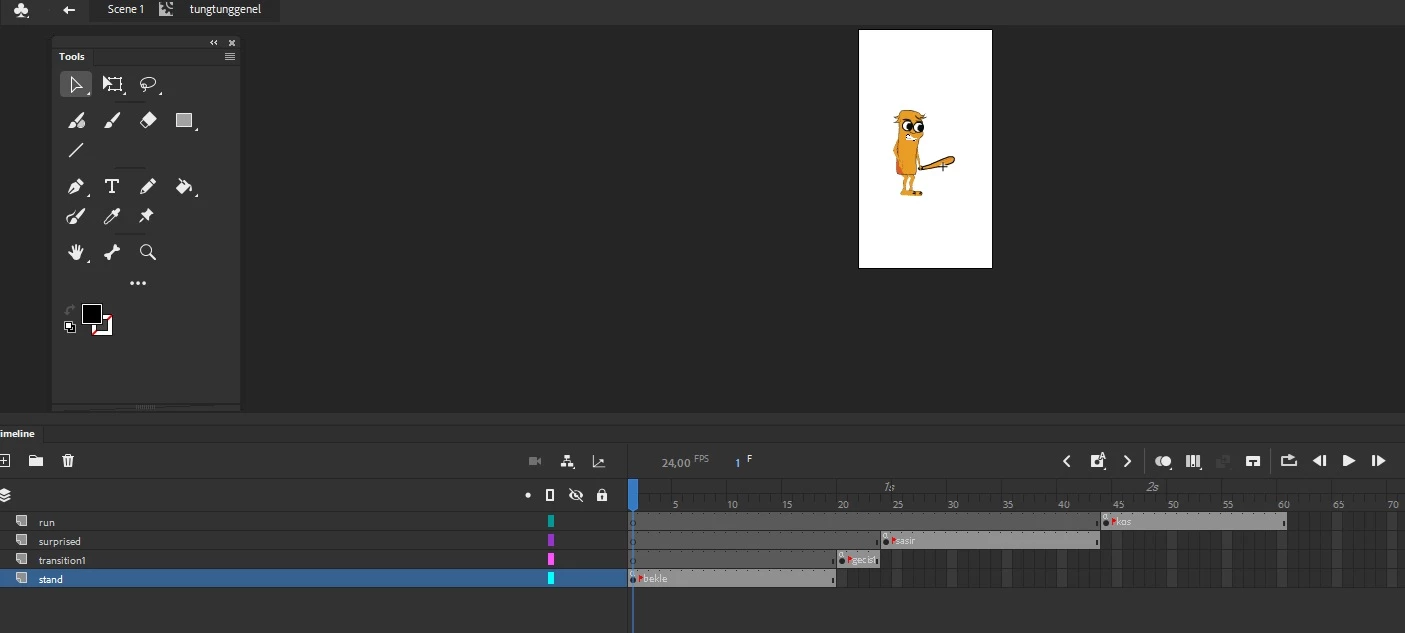This screenshot has width=1405, height=633.
Task: Toggle highlight for all layers column
Action: [x=528, y=495]
